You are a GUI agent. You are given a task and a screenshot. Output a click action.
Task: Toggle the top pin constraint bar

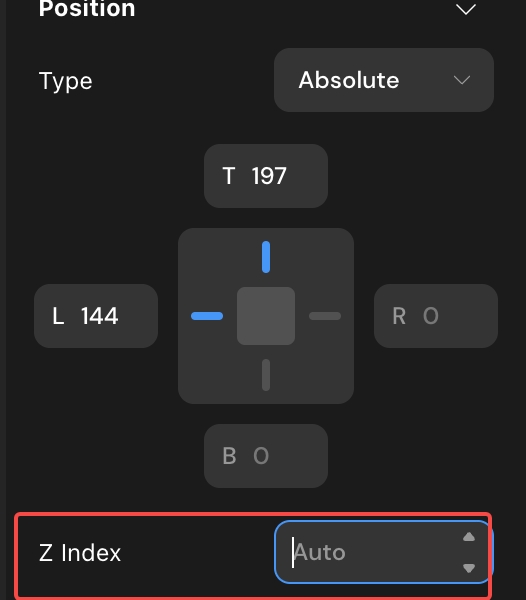pos(266,257)
